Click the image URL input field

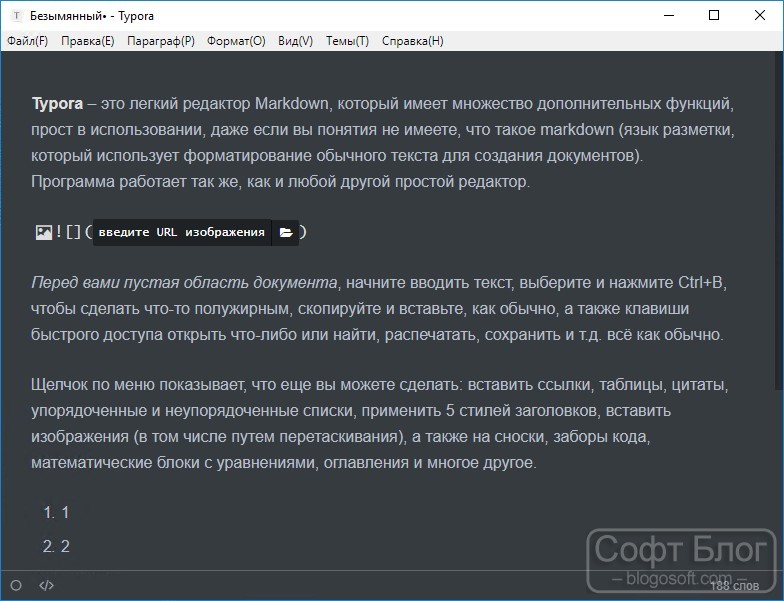tap(182, 232)
